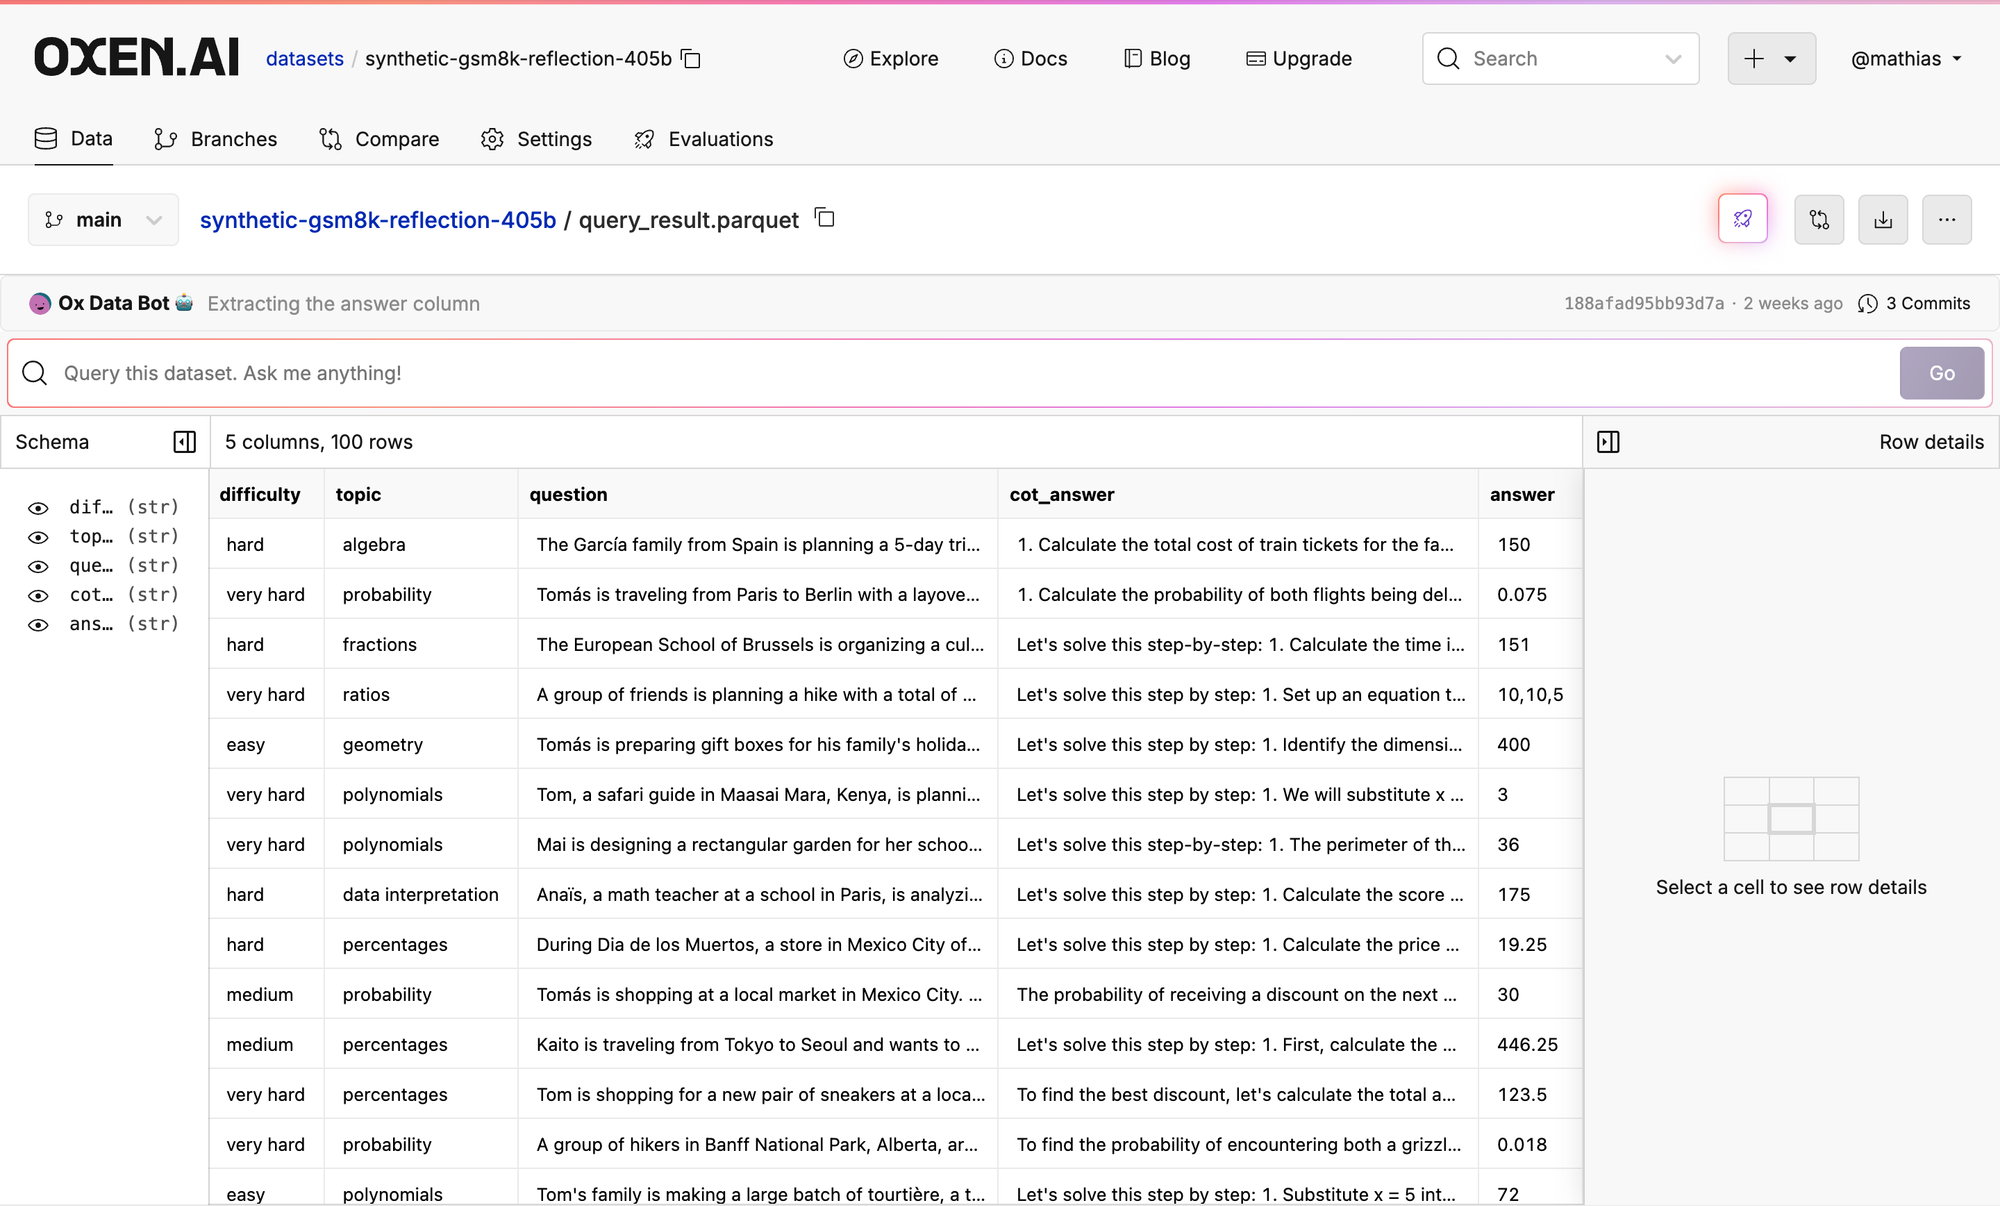
Task: Toggle visibility of the answer column
Action: [x=38, y=625]
